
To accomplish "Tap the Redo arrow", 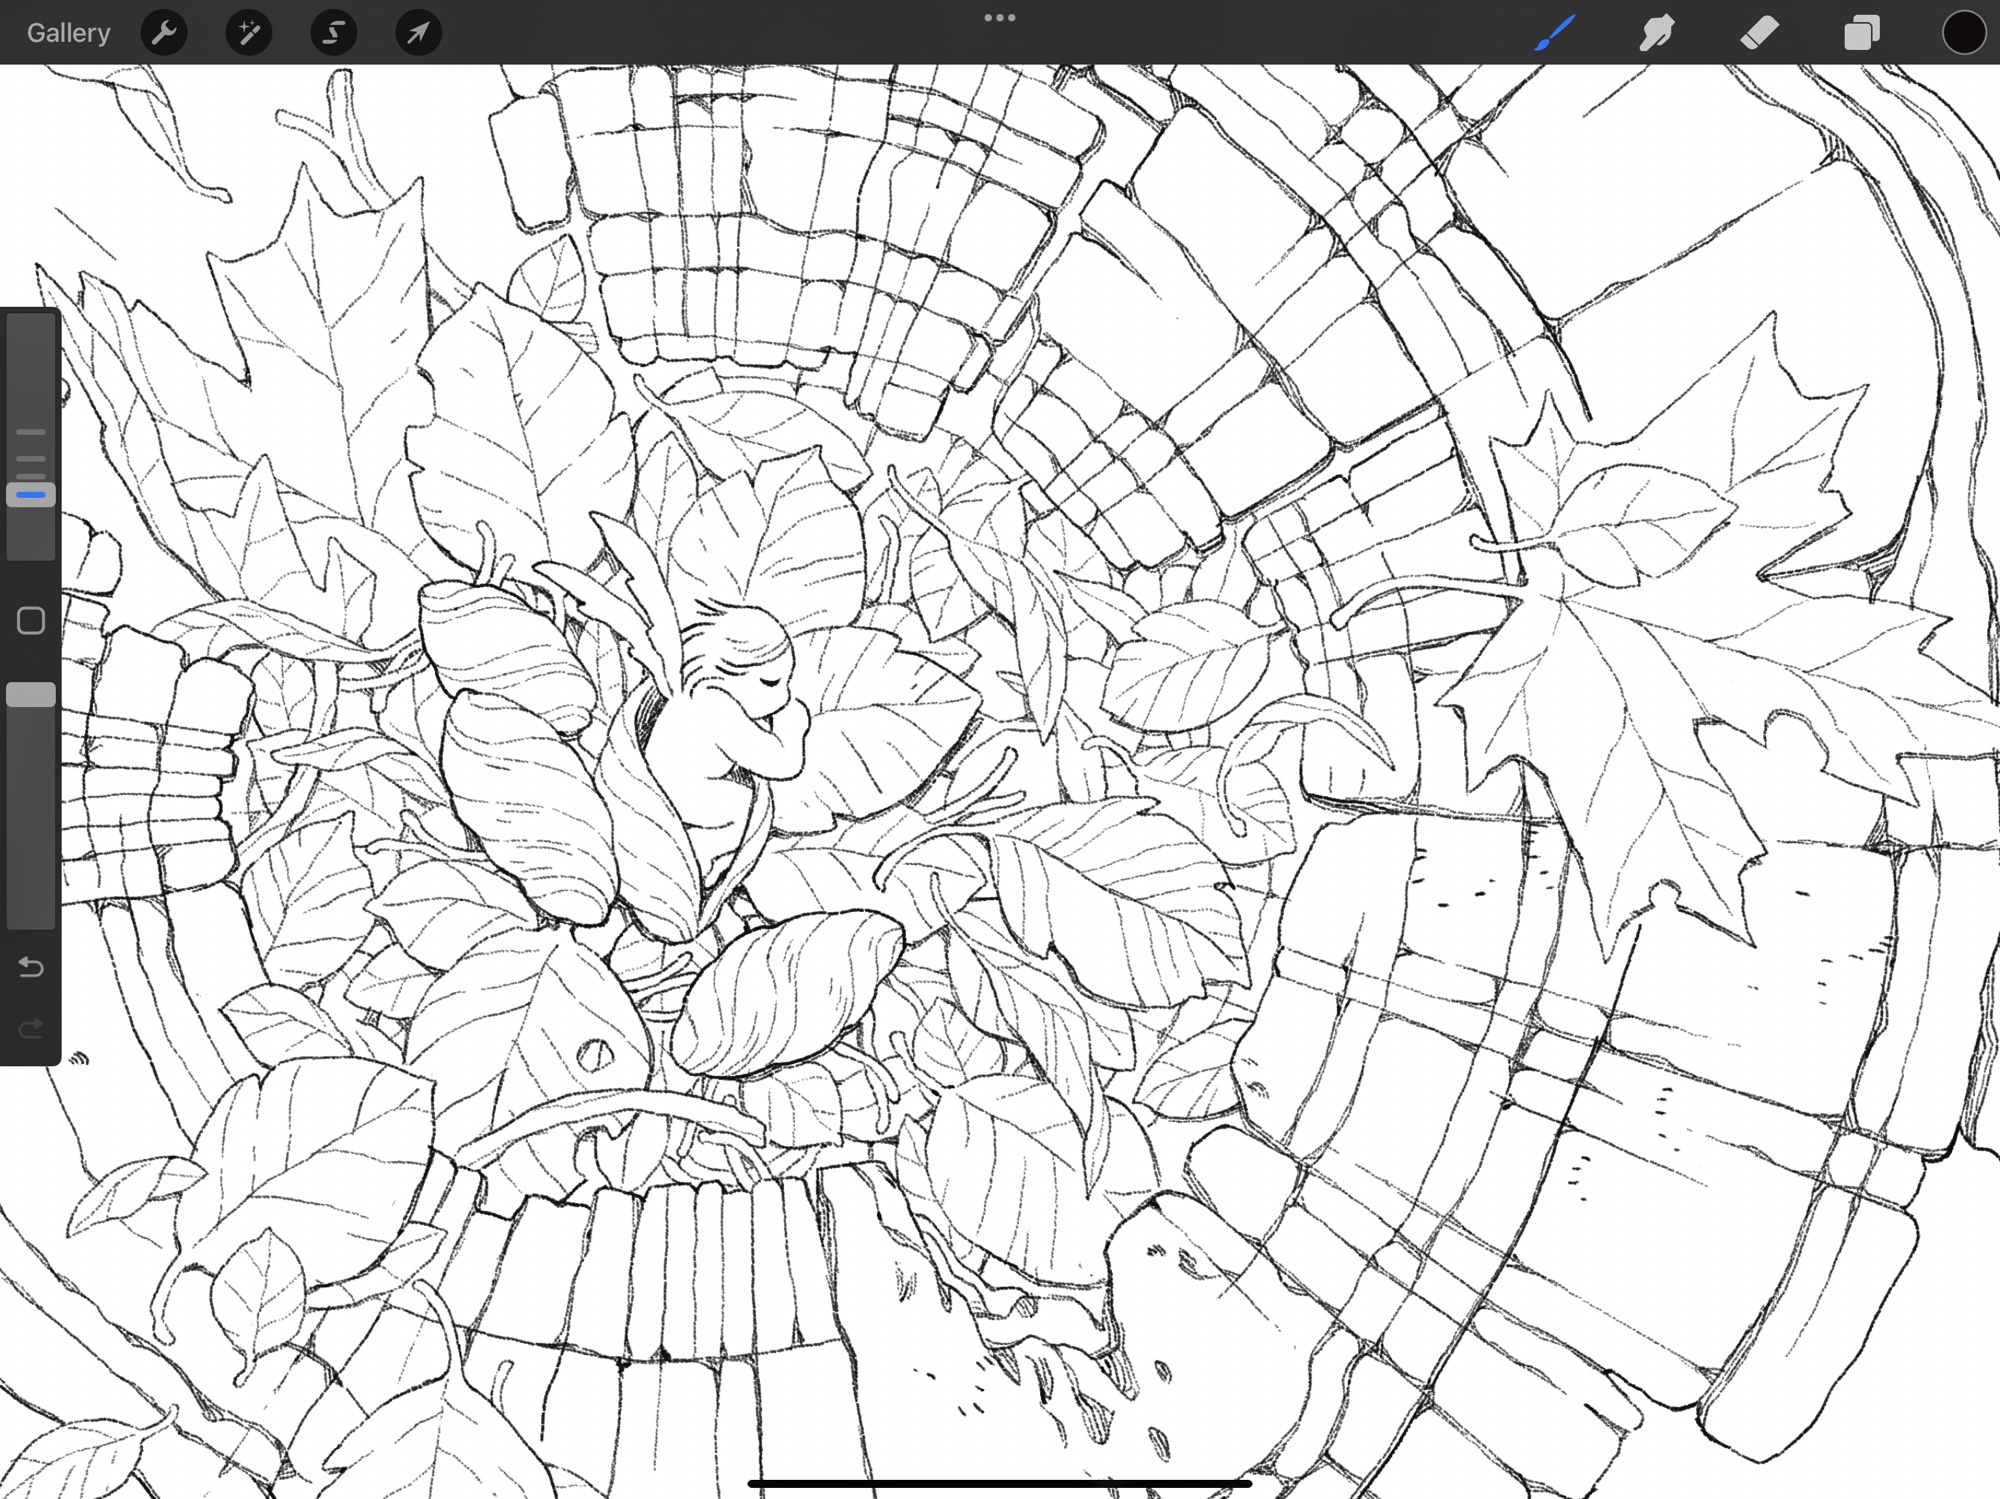I will (x=31, y=1027).
